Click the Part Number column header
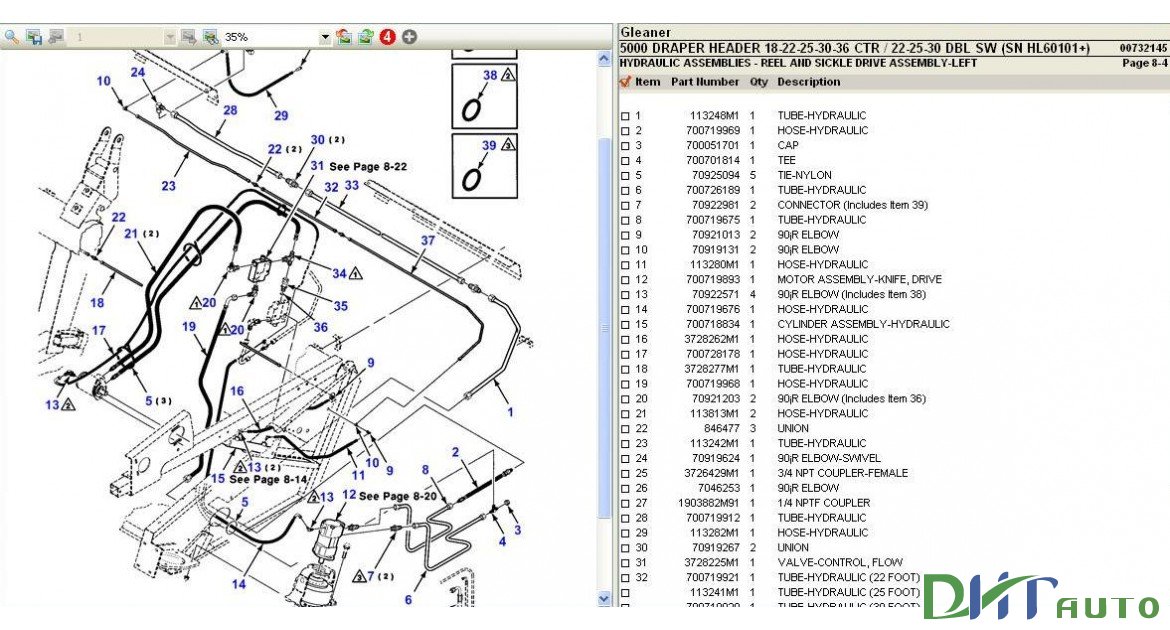Image resolution: width=1170 pixels, height=630 pixels. point(704,81)
